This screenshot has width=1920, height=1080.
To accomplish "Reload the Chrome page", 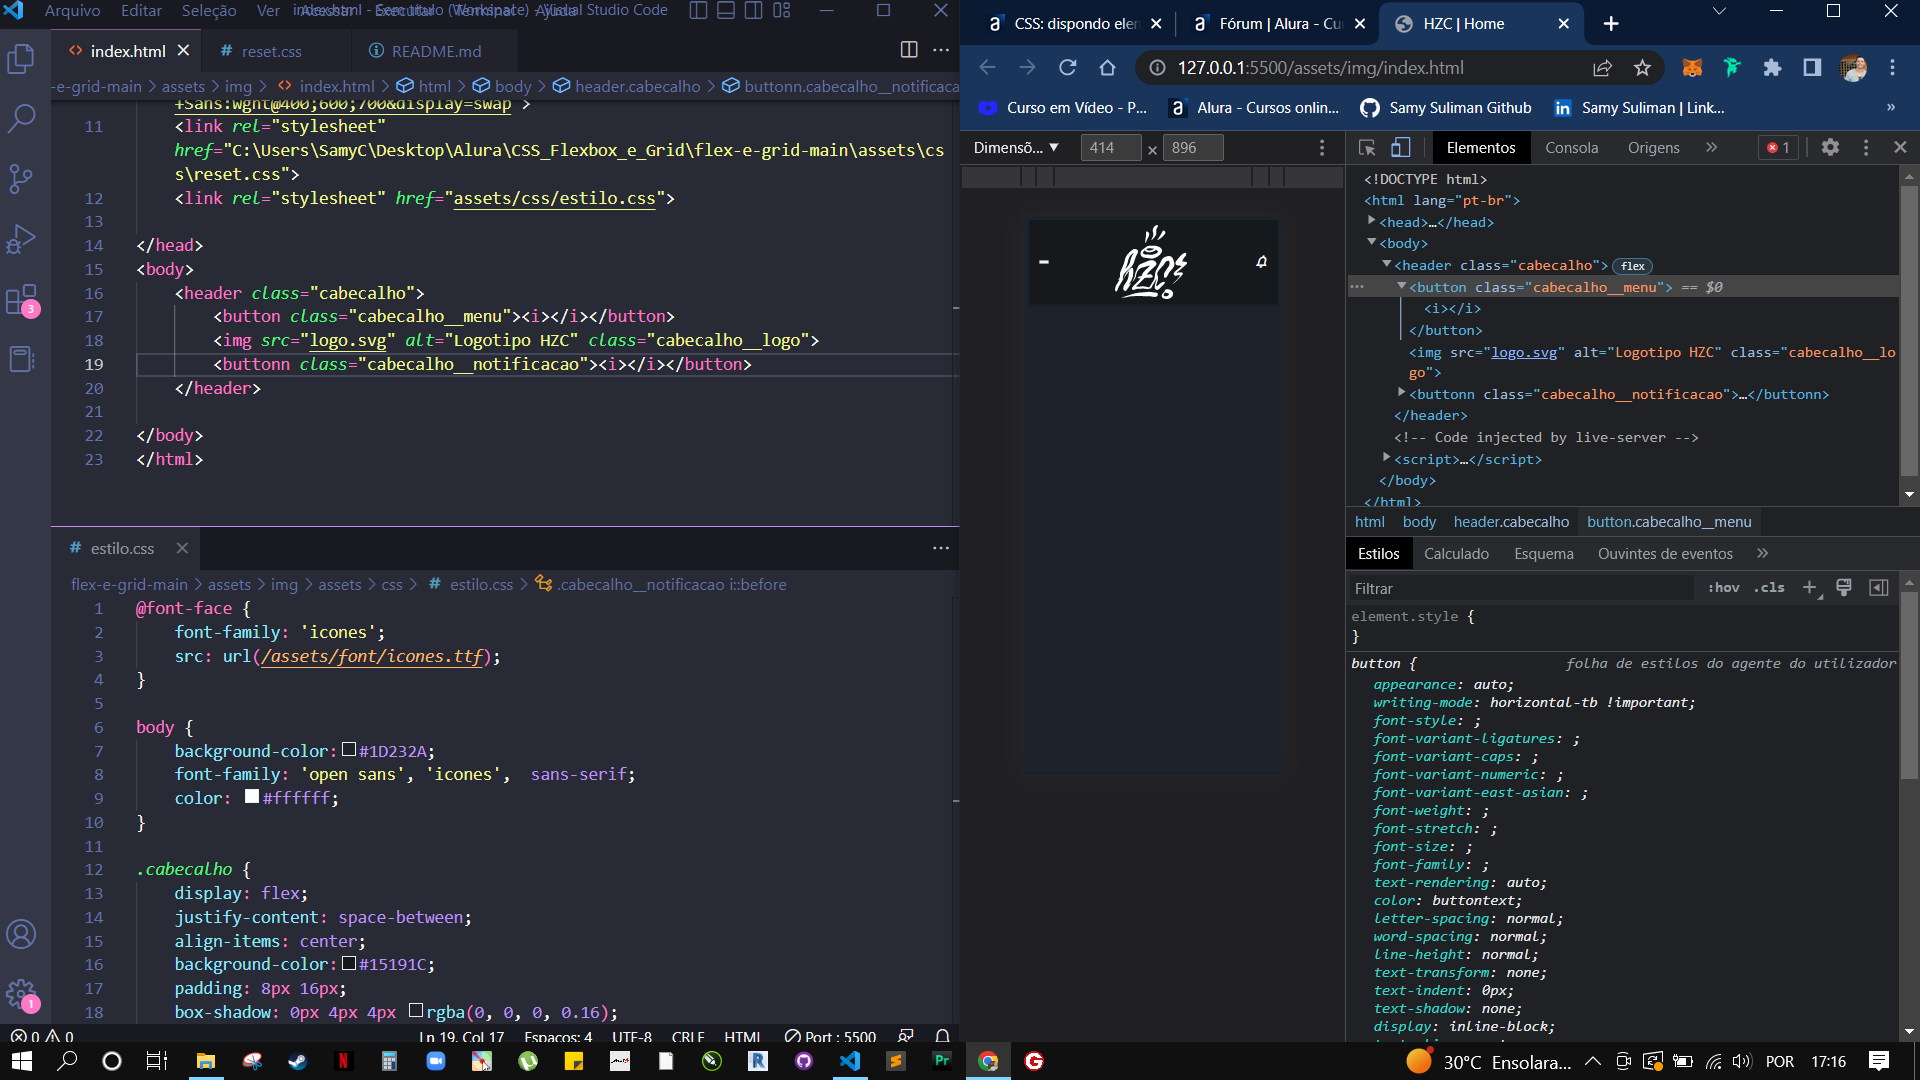I will pos(1067,67).
